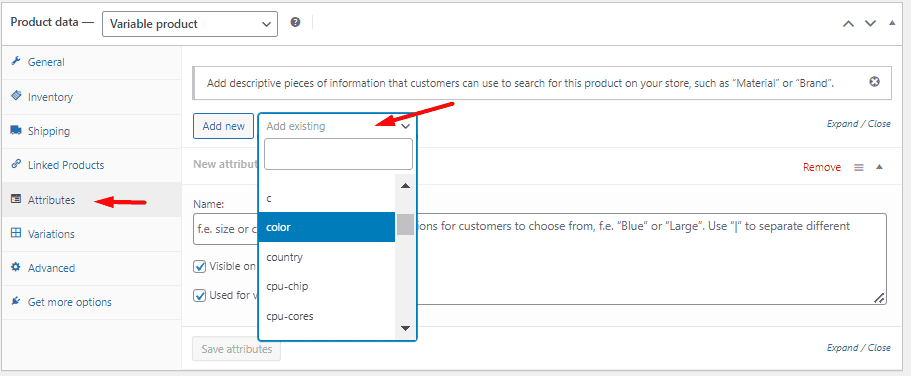The height and width of the screenshot is (376, 911).
Task: Focus the dropdown search field
Action: [338, 154]
